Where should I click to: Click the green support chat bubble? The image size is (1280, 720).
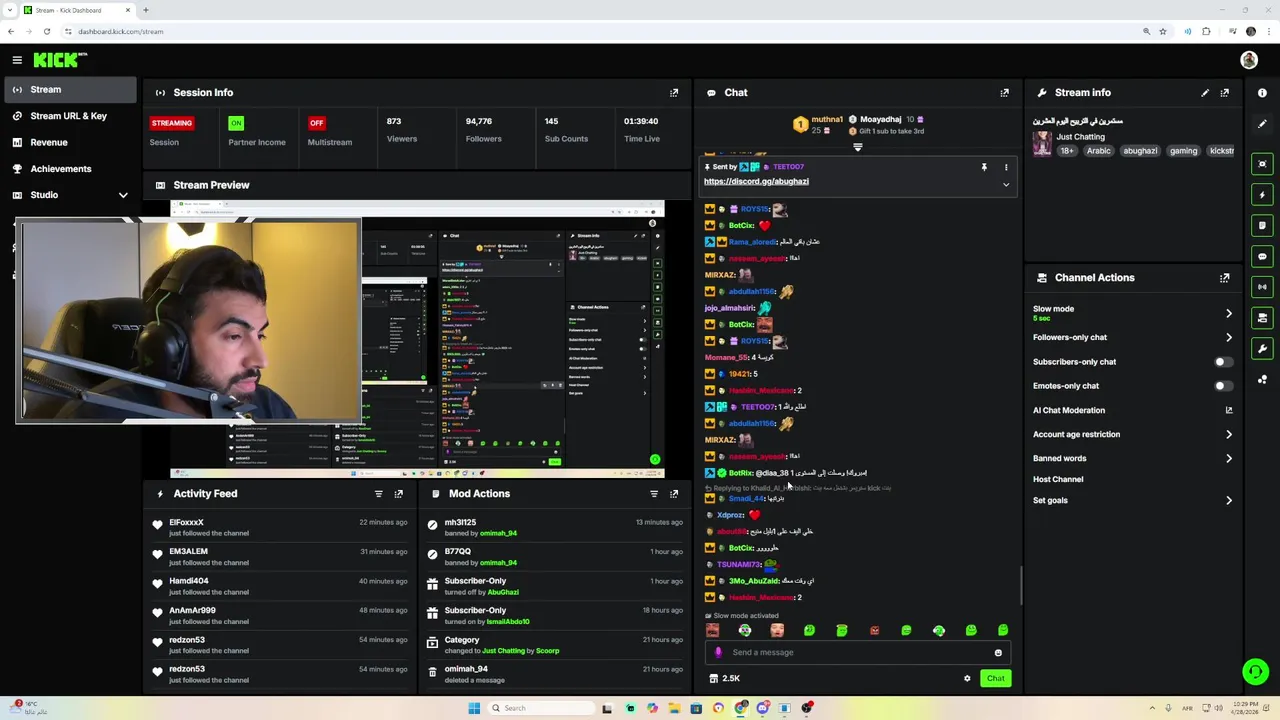coord(1255,672)
